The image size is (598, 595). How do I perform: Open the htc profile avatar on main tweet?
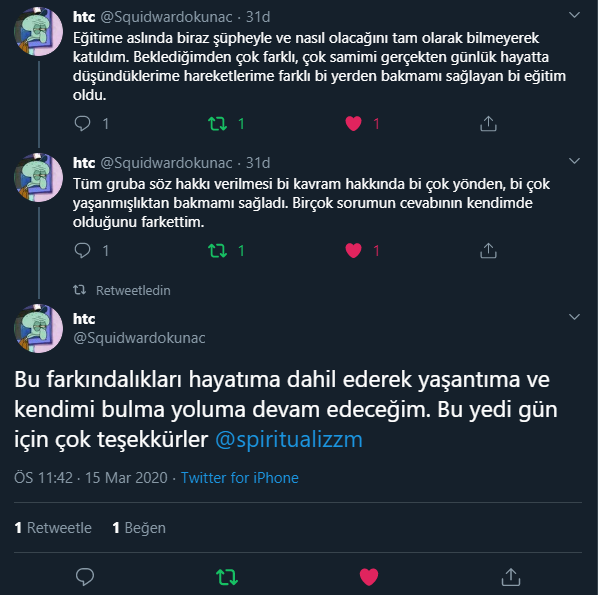pyautogui.click(x=38, y=328)
